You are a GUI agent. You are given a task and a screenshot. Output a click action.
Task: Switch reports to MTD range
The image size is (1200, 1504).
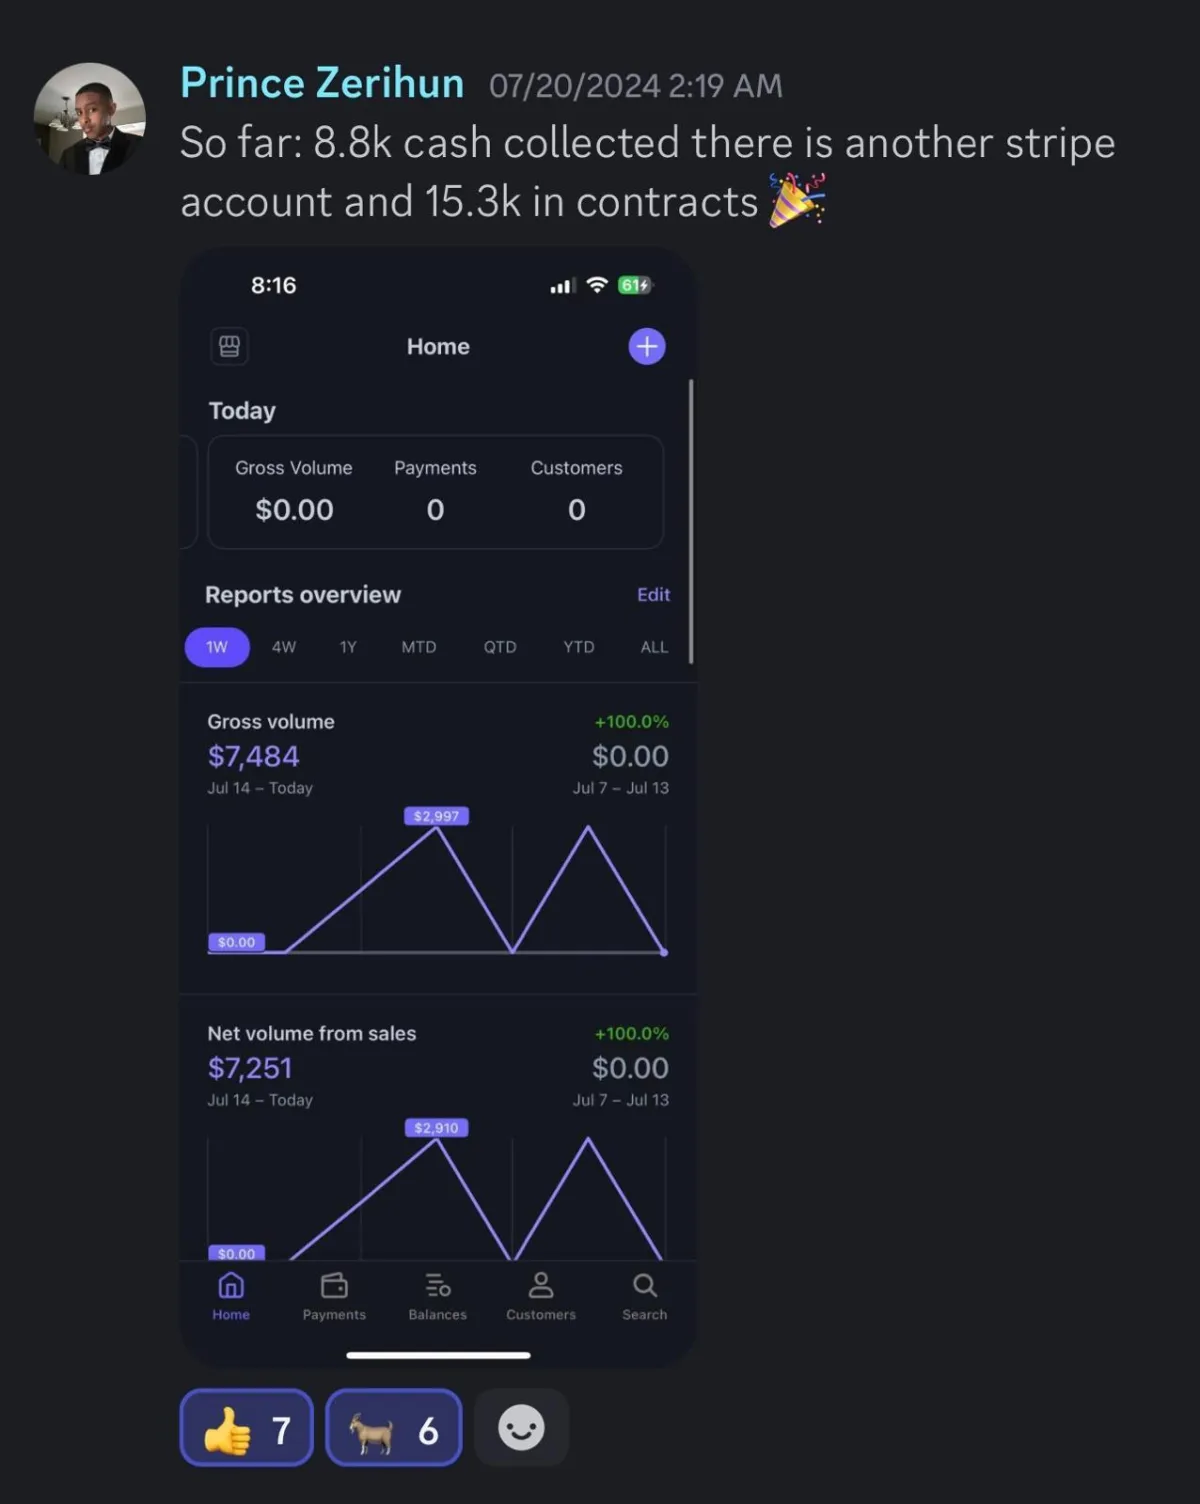click(419, 647)
